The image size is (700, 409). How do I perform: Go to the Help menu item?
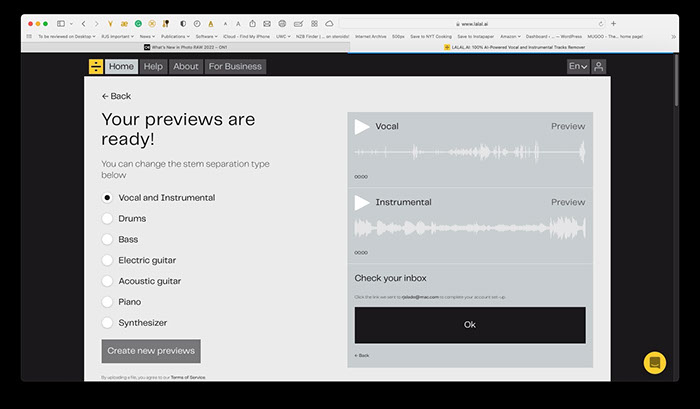(153, 67)
